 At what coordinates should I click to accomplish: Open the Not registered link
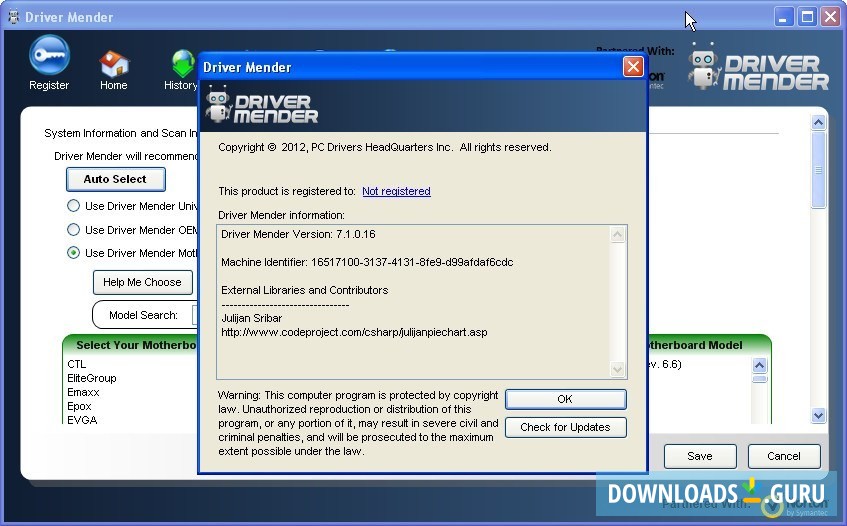pyautogui.click(x=396, y=191)
